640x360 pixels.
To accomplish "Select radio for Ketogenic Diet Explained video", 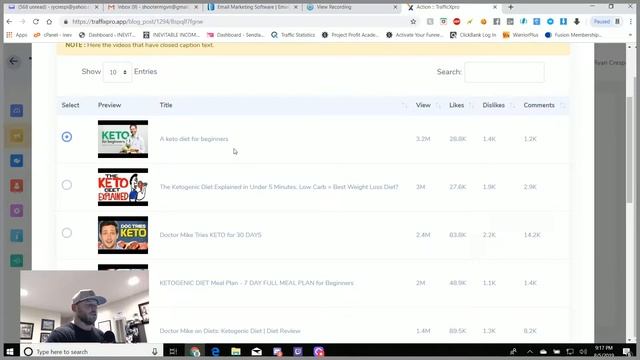I will (67, 185).
